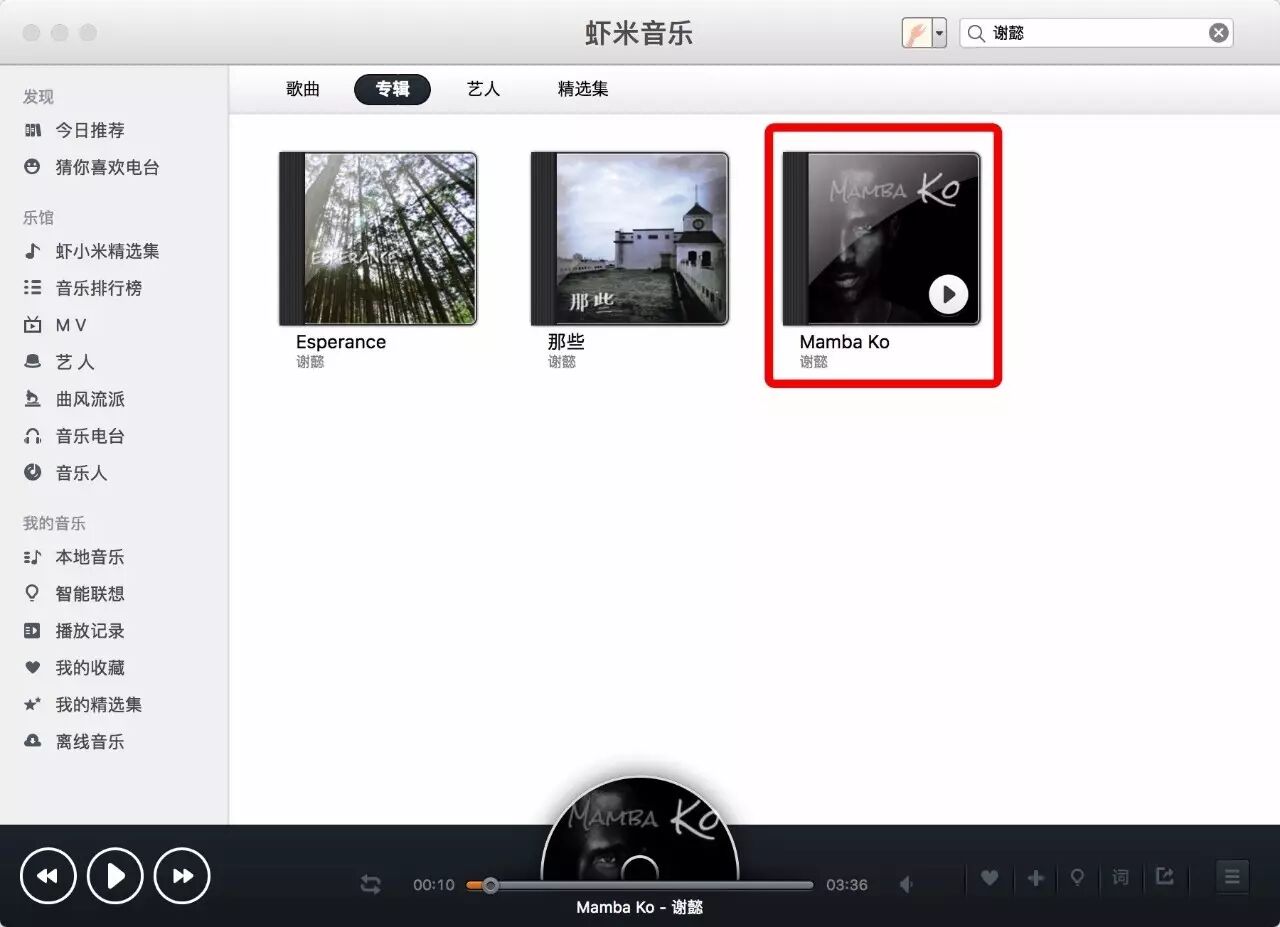Open 播放记录 play history

(90, 631)
